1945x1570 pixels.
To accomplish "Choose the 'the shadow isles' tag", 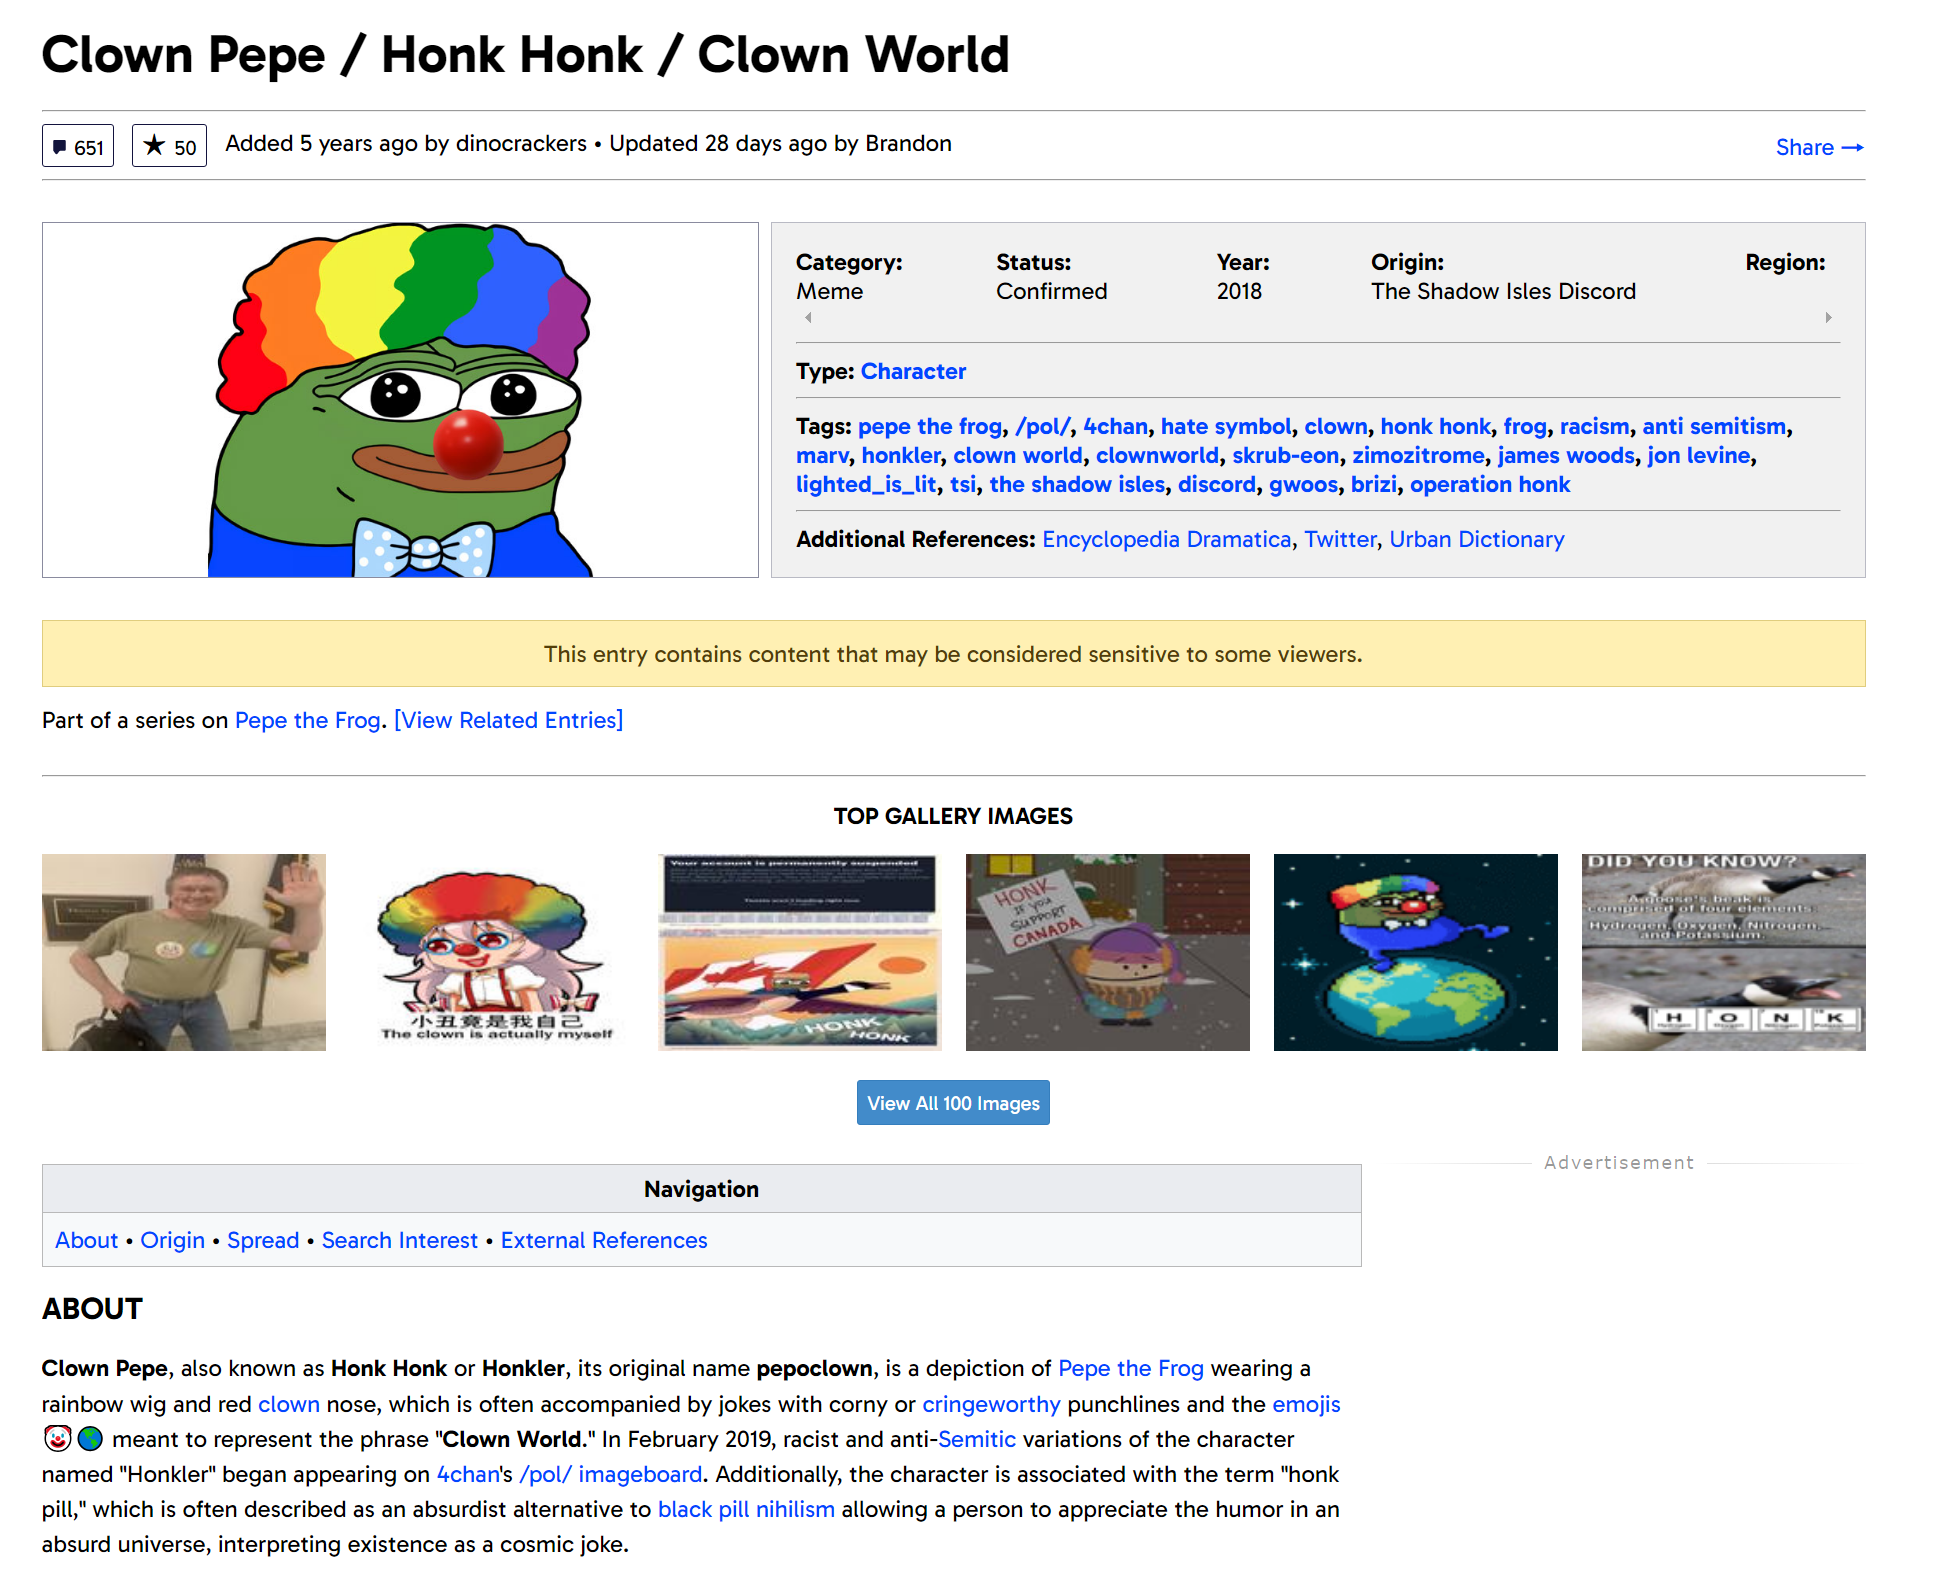I will coord(1077,484).
